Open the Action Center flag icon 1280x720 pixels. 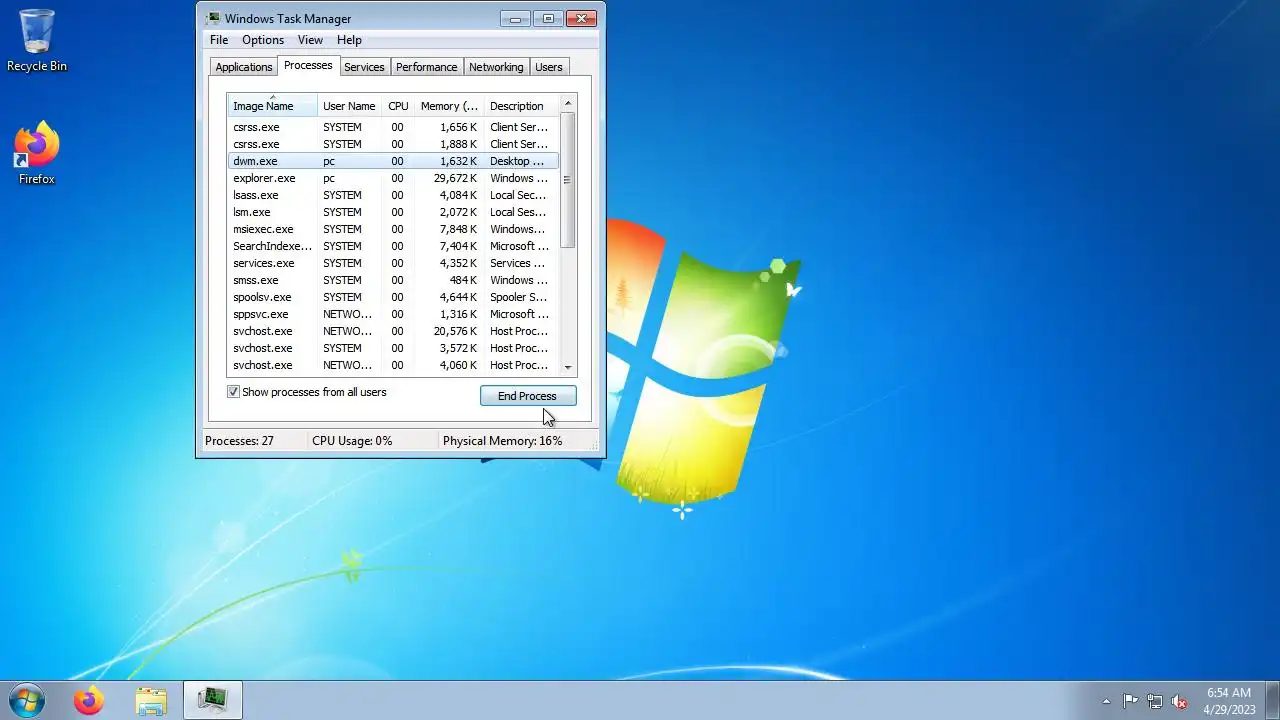[1130, 701]
